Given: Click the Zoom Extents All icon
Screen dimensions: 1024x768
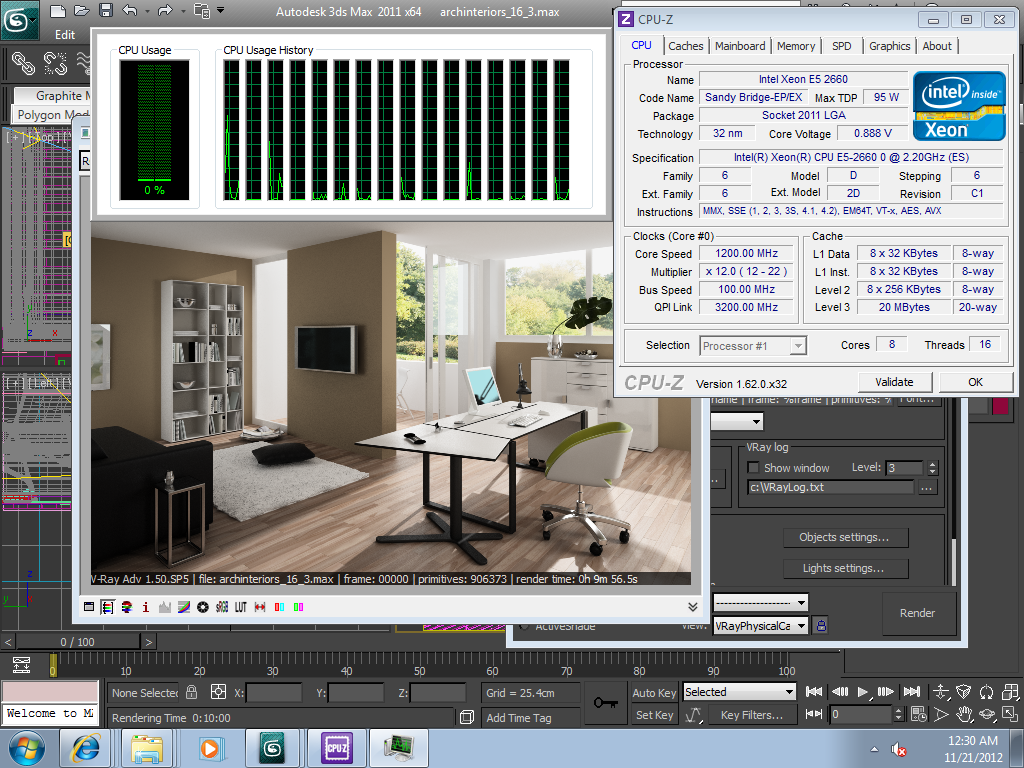Looking at the screenshot, I should 1010,692.
